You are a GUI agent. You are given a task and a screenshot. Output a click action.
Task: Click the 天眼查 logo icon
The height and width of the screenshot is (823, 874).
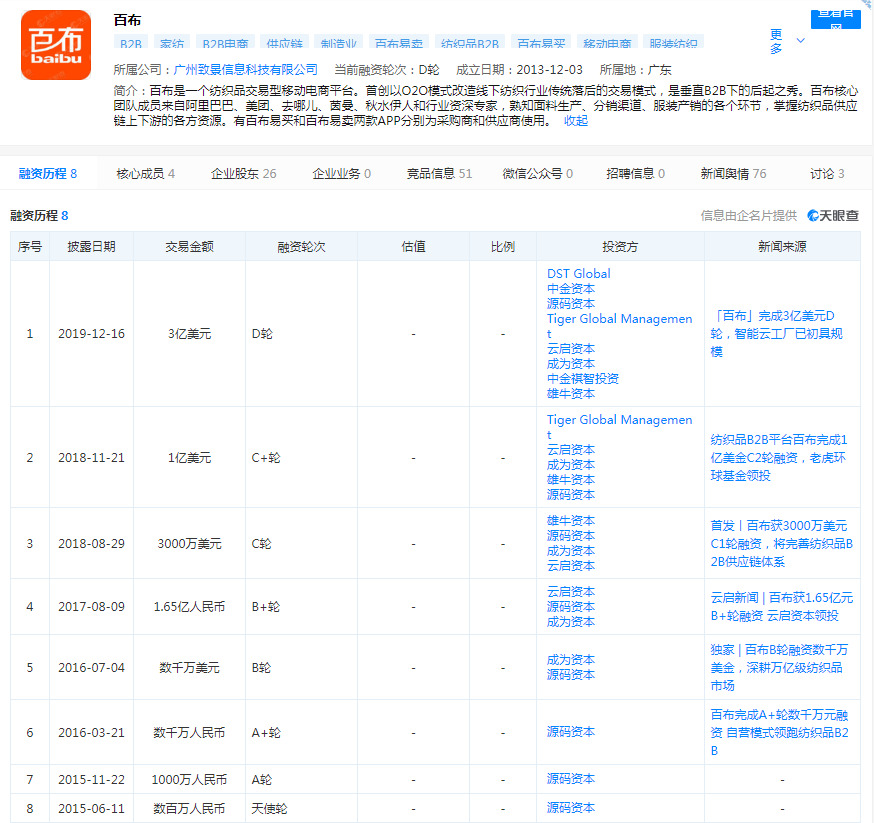coord(833,216)
